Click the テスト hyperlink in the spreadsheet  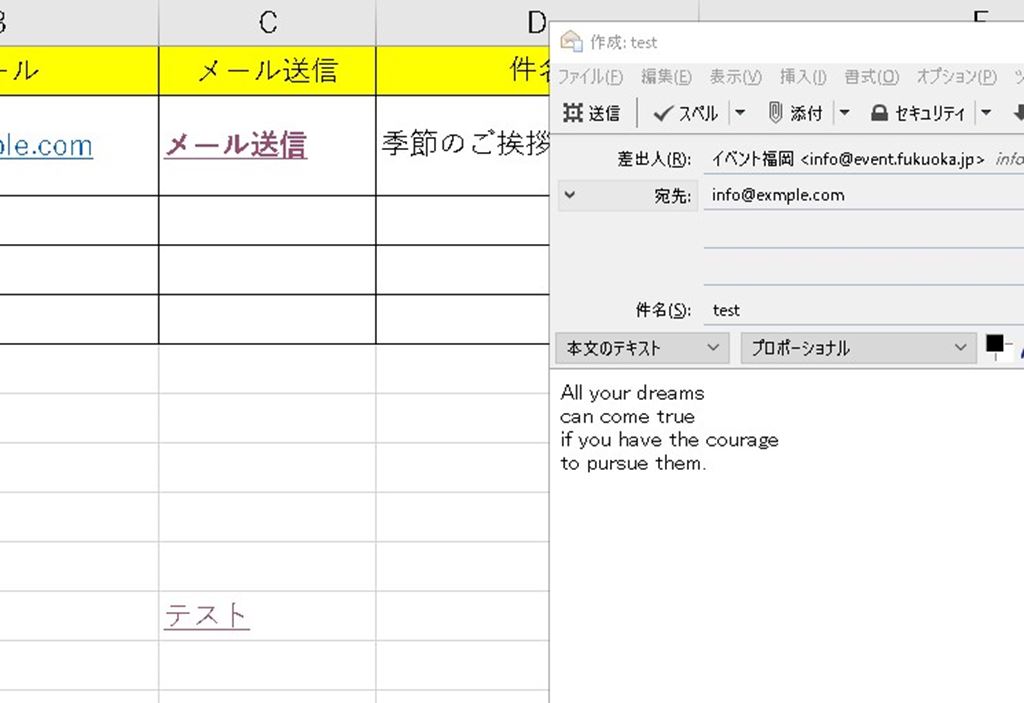pos(207,615)
